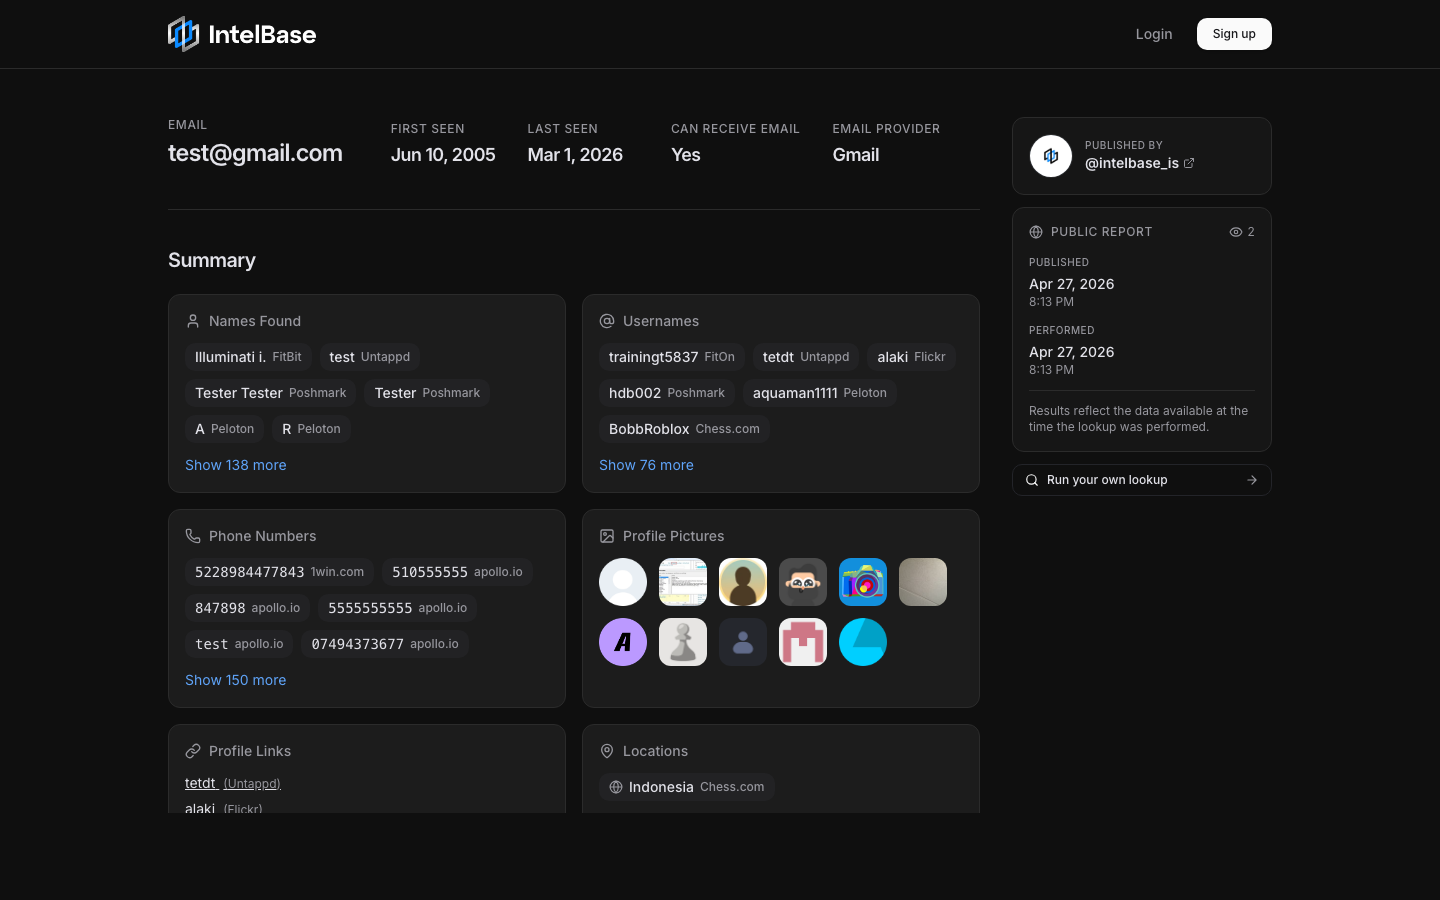The width and height of the screenshot is (1440, 900).
Task: Click the Phone Numbers handset icon
Action: (193, 536)
